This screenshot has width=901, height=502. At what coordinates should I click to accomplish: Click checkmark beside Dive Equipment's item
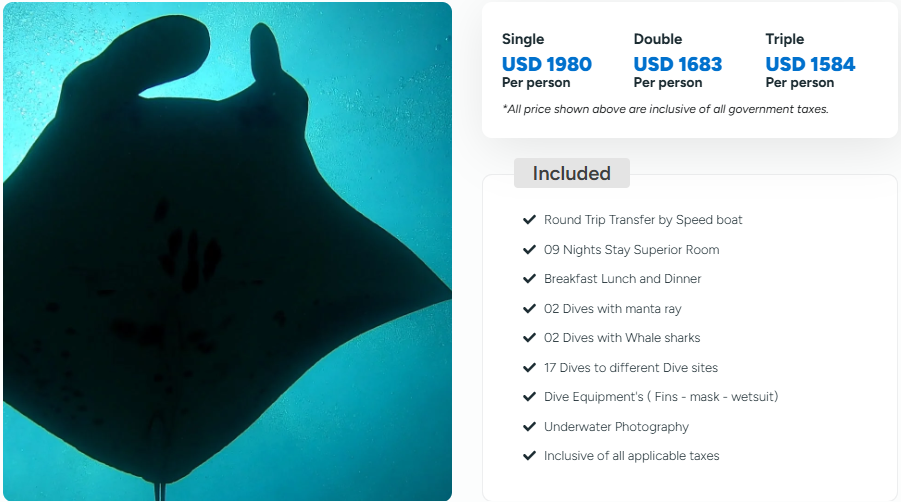pos(529,397)
